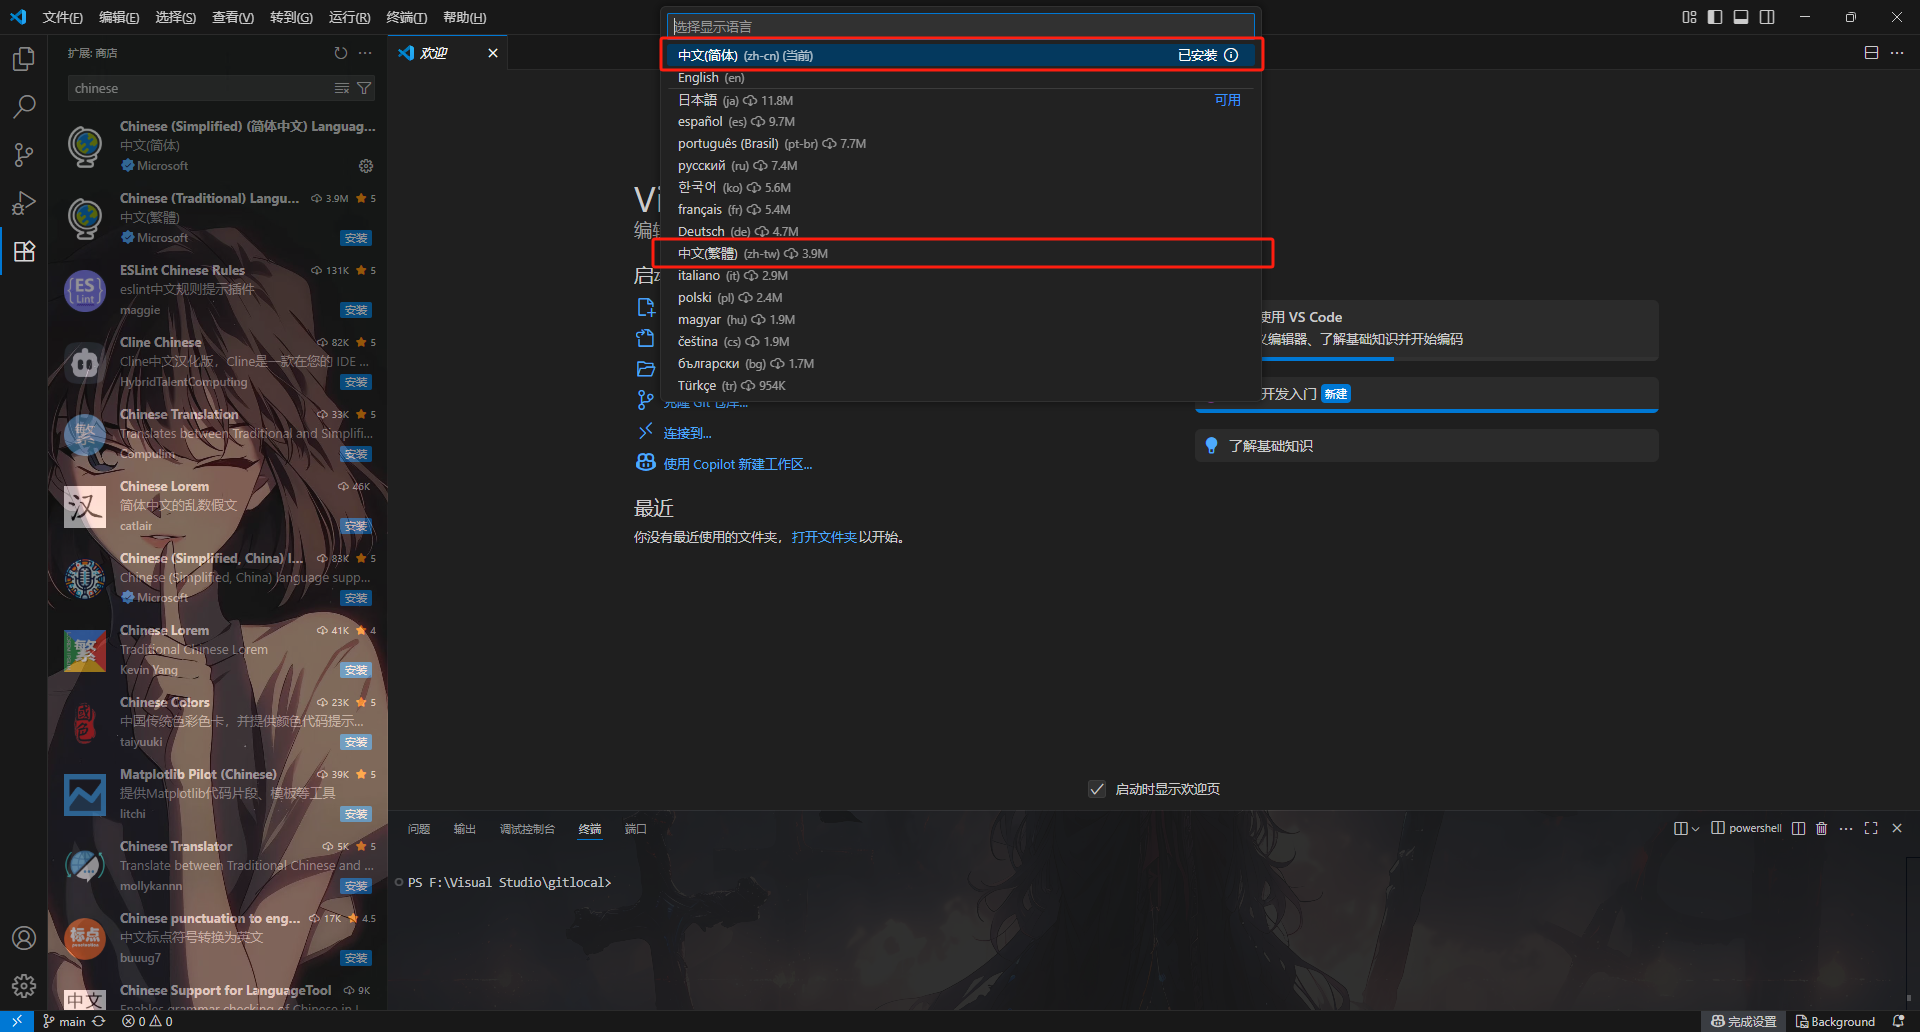Open the notifications bell
Image resolution: width=1920 pixels, height=1032 pixels.
pos(1898,1021)
